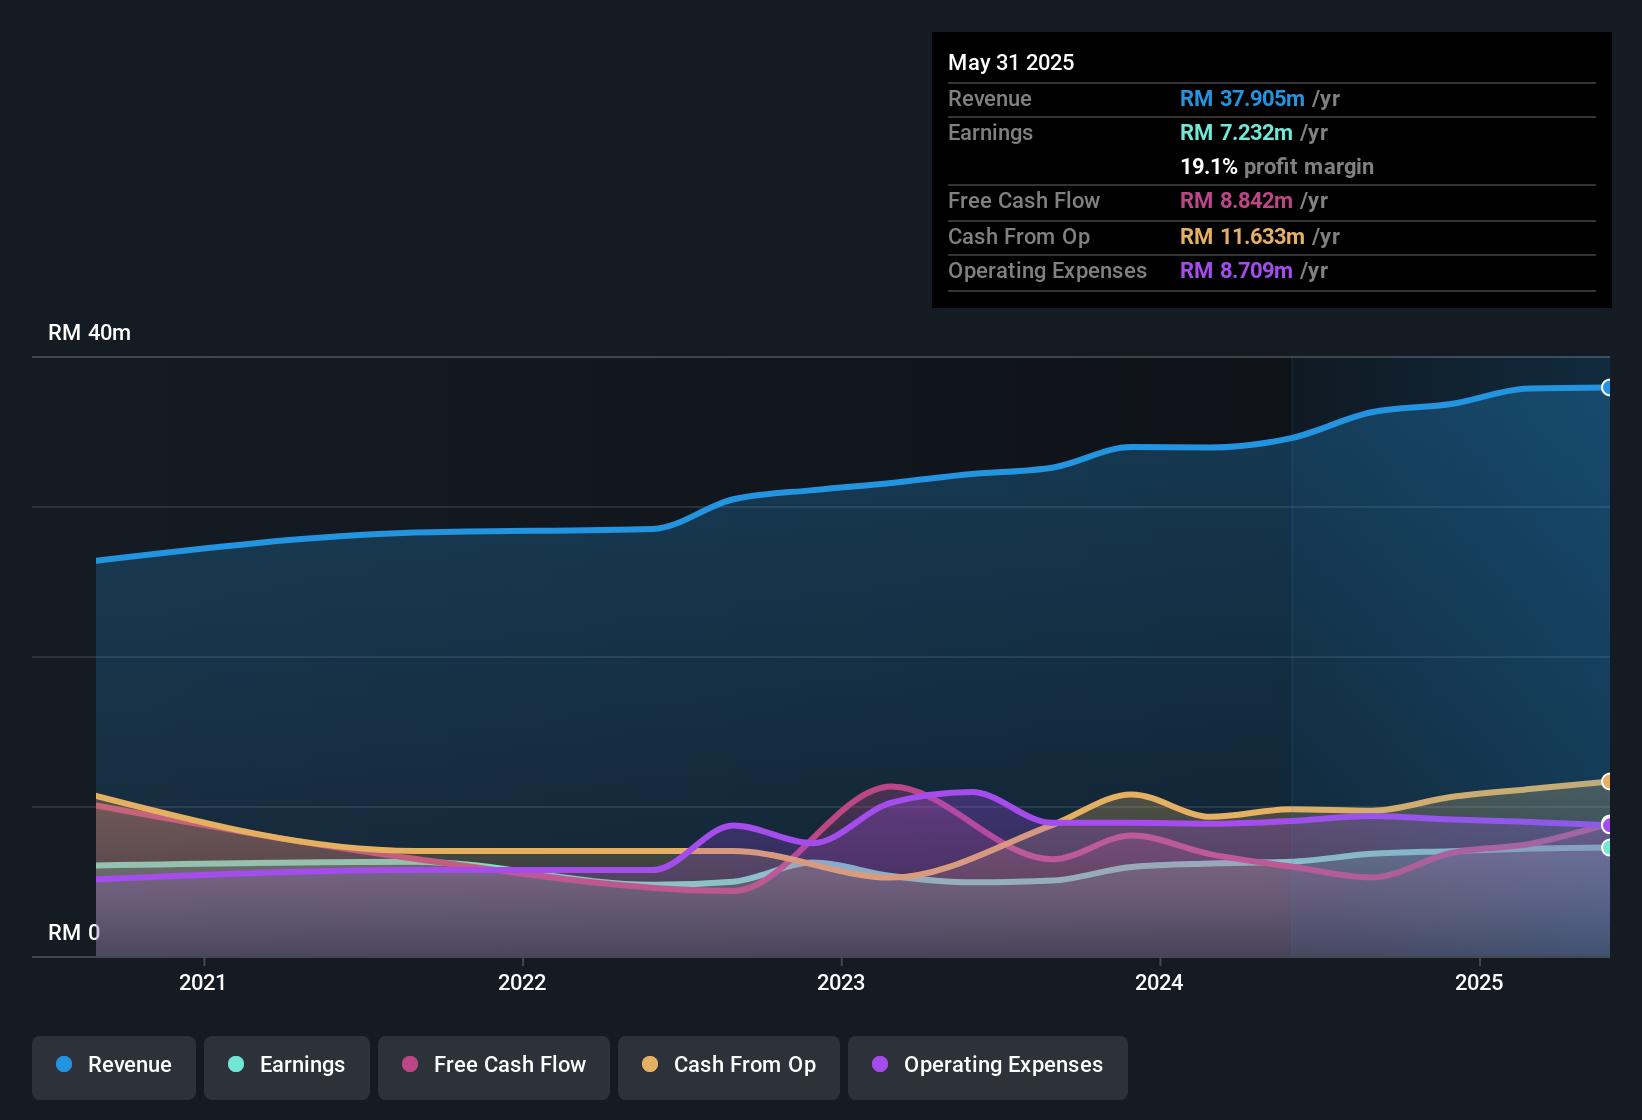The width and height of the screenshot is (1642, 1120).
Task: Toggle Operating Expenses legend button
Action: tap(988, 1066)
